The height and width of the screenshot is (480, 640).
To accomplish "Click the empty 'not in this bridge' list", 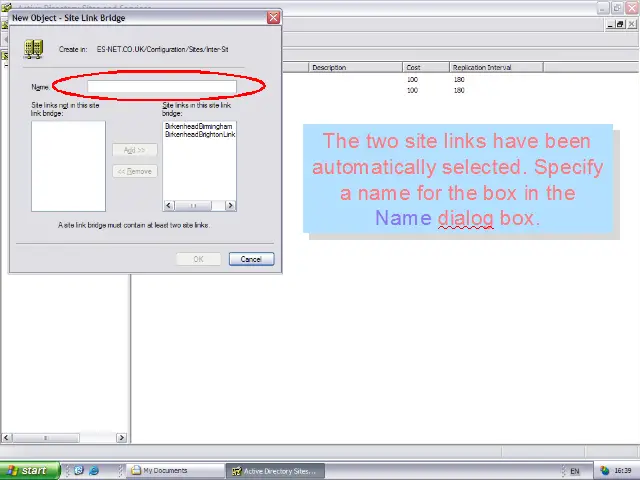I will tap(68, 165).
